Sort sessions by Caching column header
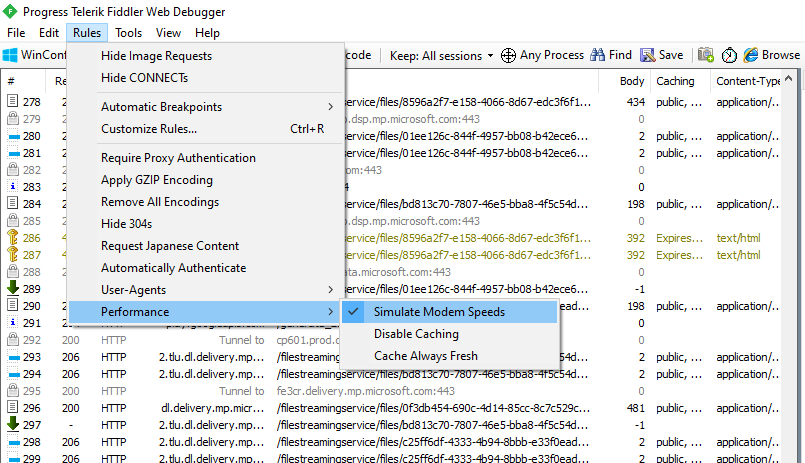The height and width of the screenshot is (463, 805). 680,81
